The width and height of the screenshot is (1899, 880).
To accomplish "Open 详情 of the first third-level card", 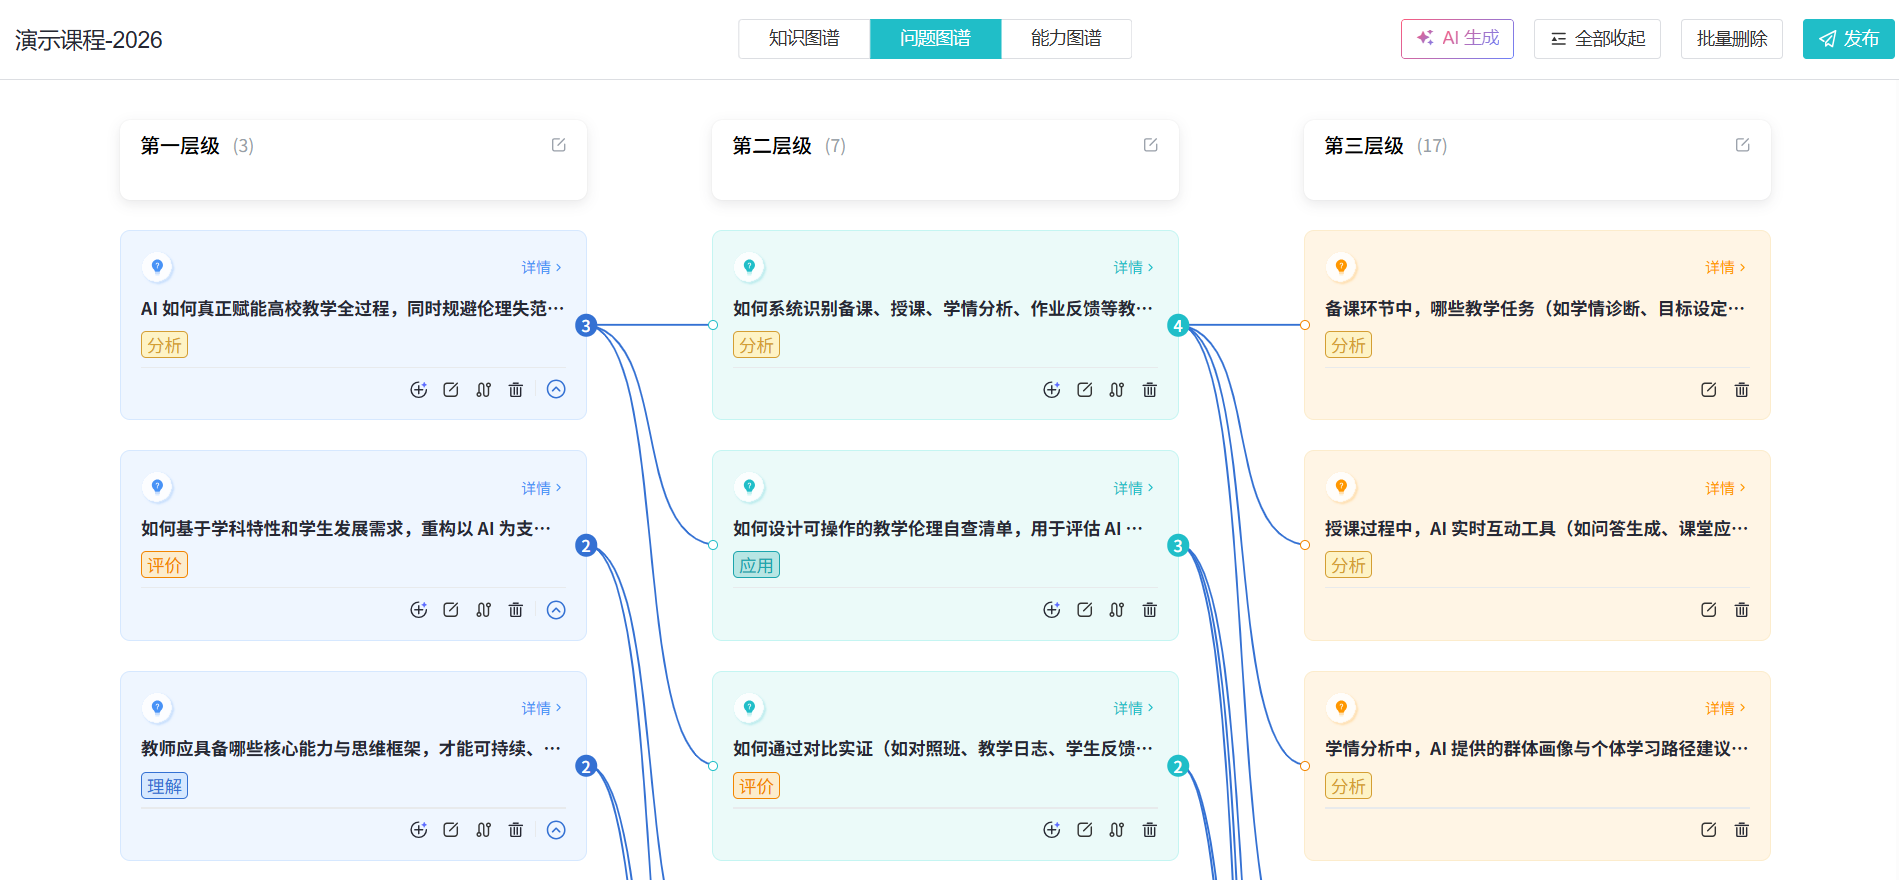I will [x=1725, y=267].
